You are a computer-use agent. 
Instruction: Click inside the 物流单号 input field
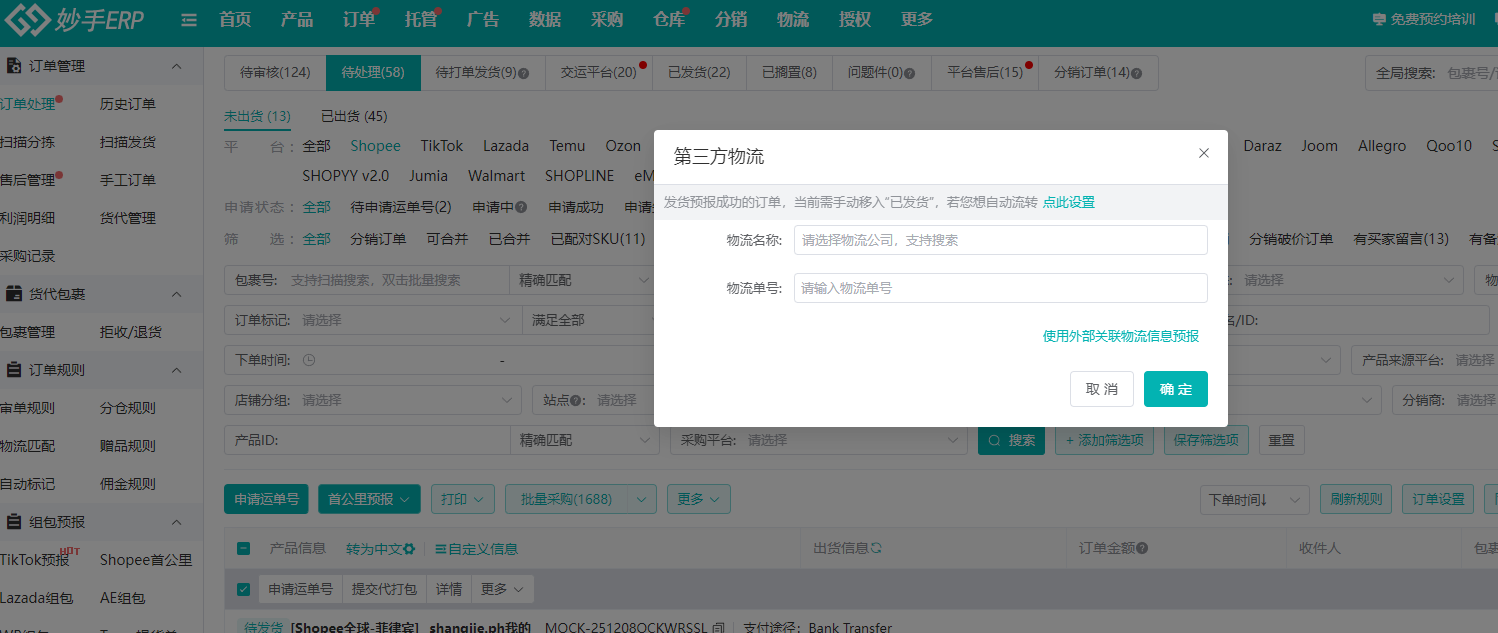[x=999, y=288]
